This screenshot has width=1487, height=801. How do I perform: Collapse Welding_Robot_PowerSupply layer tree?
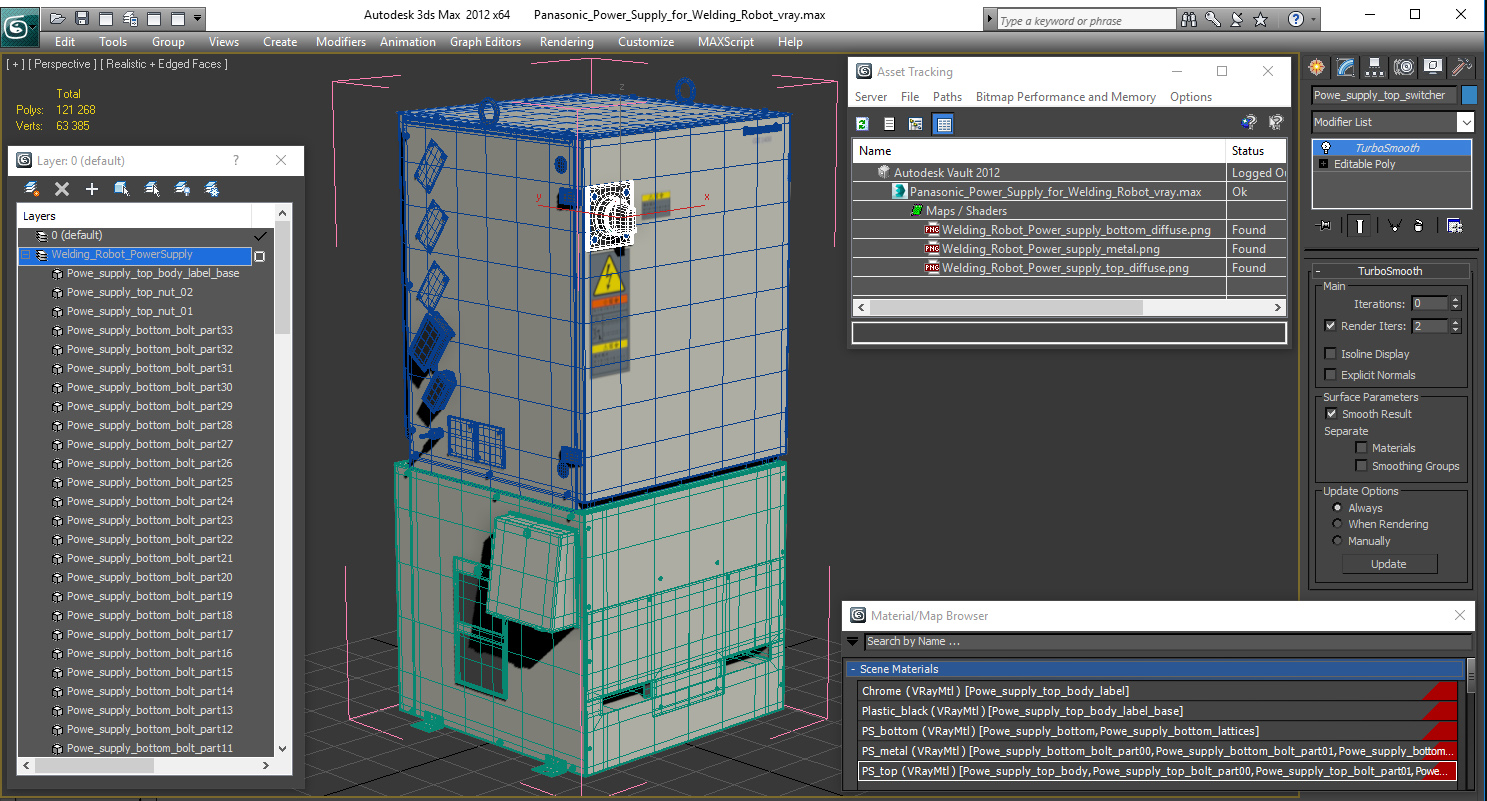pyautogui.click(x=26, y=255)
